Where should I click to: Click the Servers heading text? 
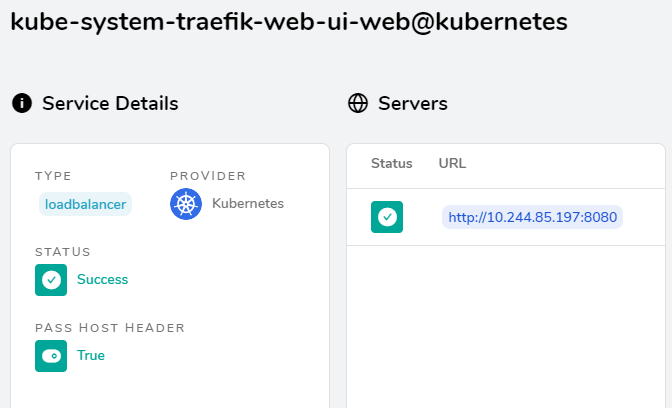pos(413,103)
